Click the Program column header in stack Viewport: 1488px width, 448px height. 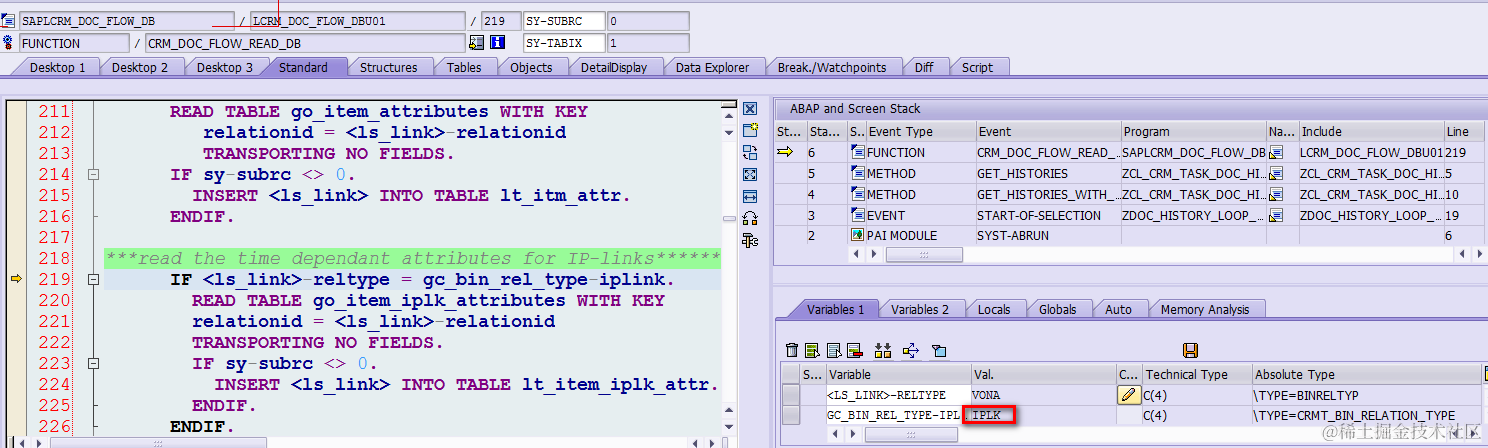point(1193,131)
